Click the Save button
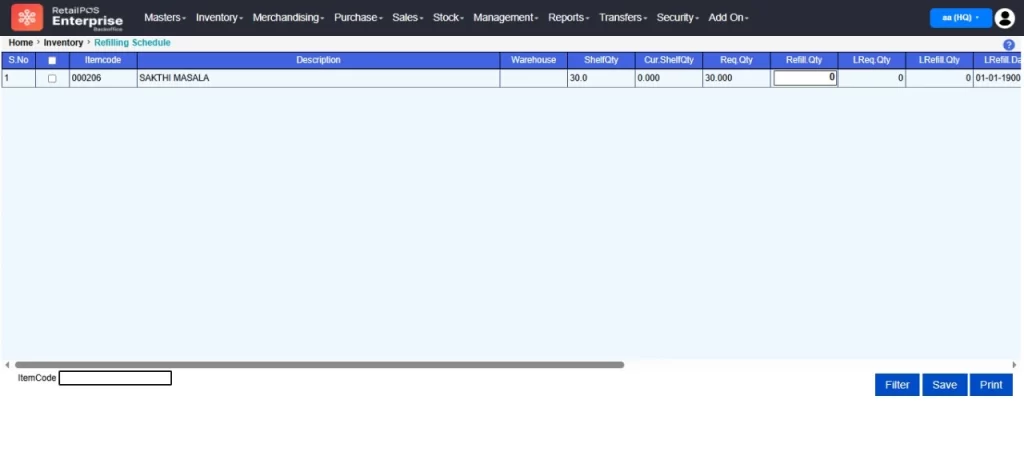 pyautogui.click(x=944, y=385)
